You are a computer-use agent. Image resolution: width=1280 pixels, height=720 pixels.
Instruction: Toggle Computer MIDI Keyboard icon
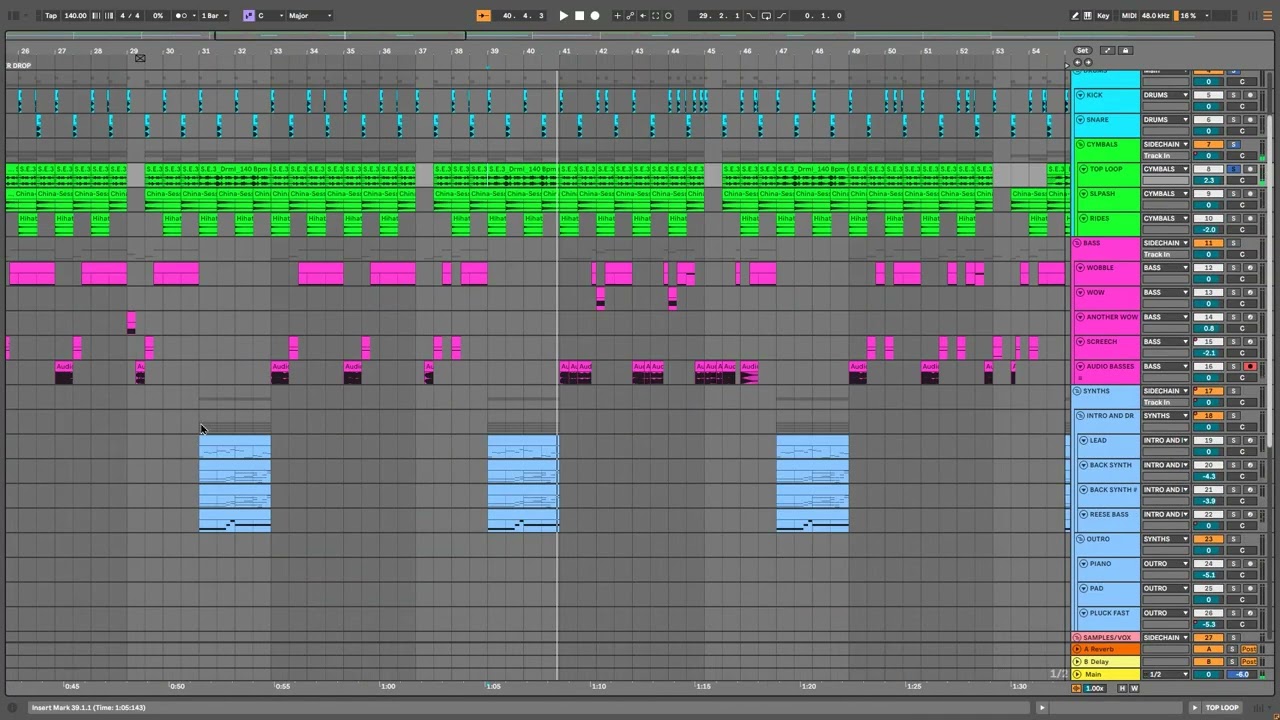click(x=1088, y=15)
